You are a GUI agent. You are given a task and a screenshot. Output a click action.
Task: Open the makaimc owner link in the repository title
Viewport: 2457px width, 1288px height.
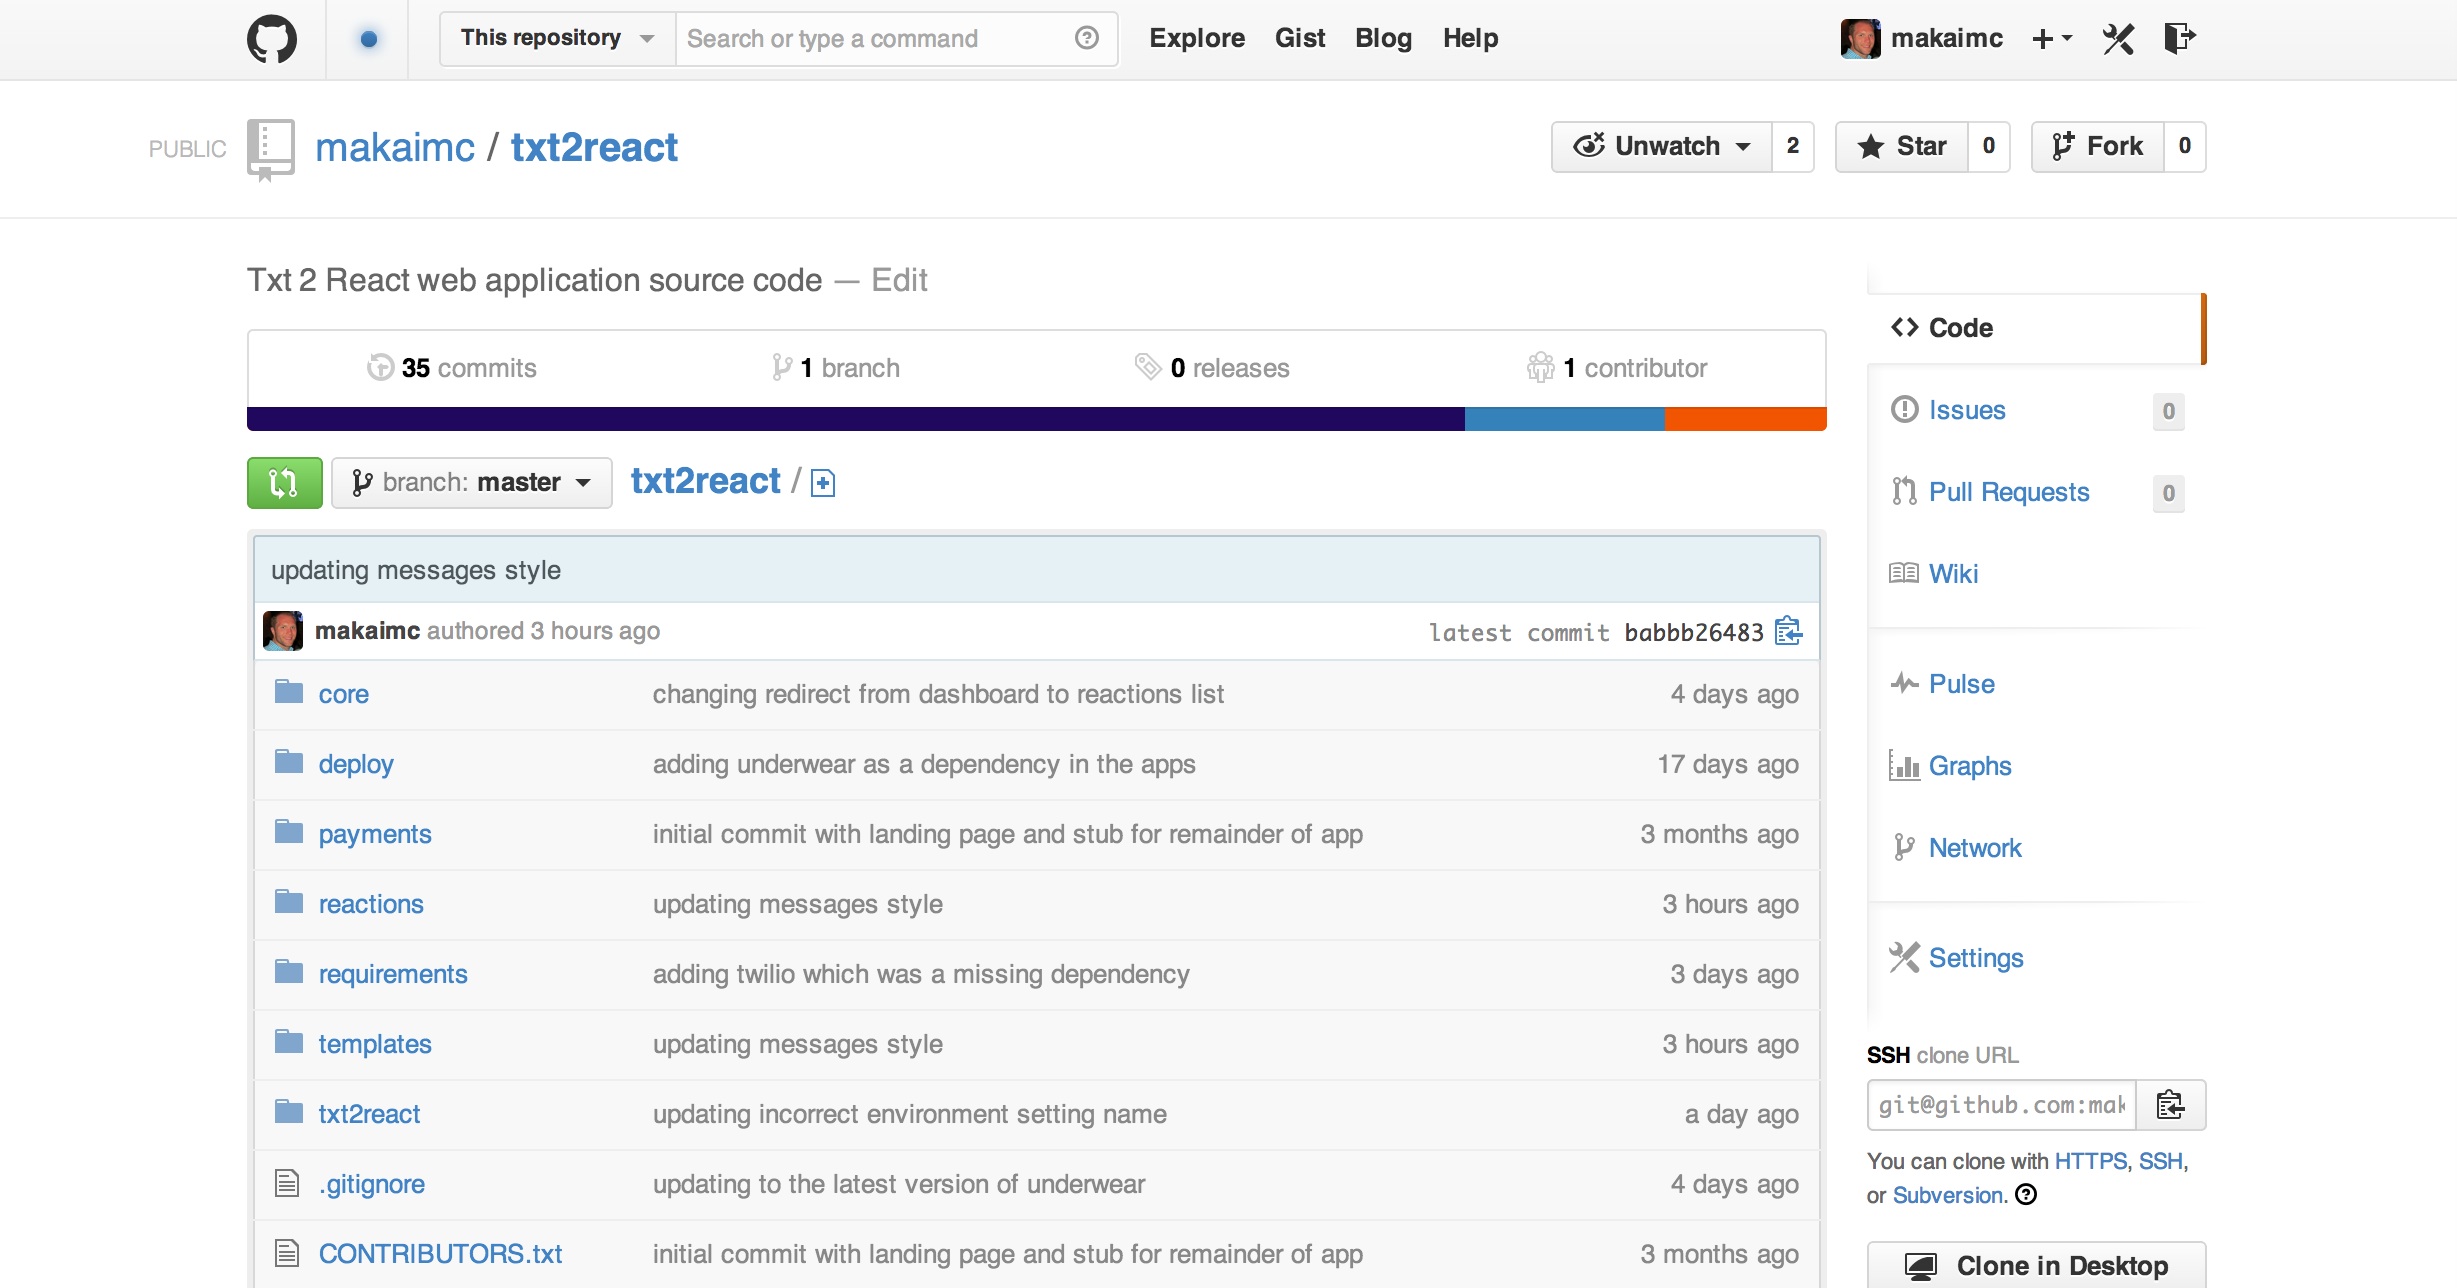395,148
